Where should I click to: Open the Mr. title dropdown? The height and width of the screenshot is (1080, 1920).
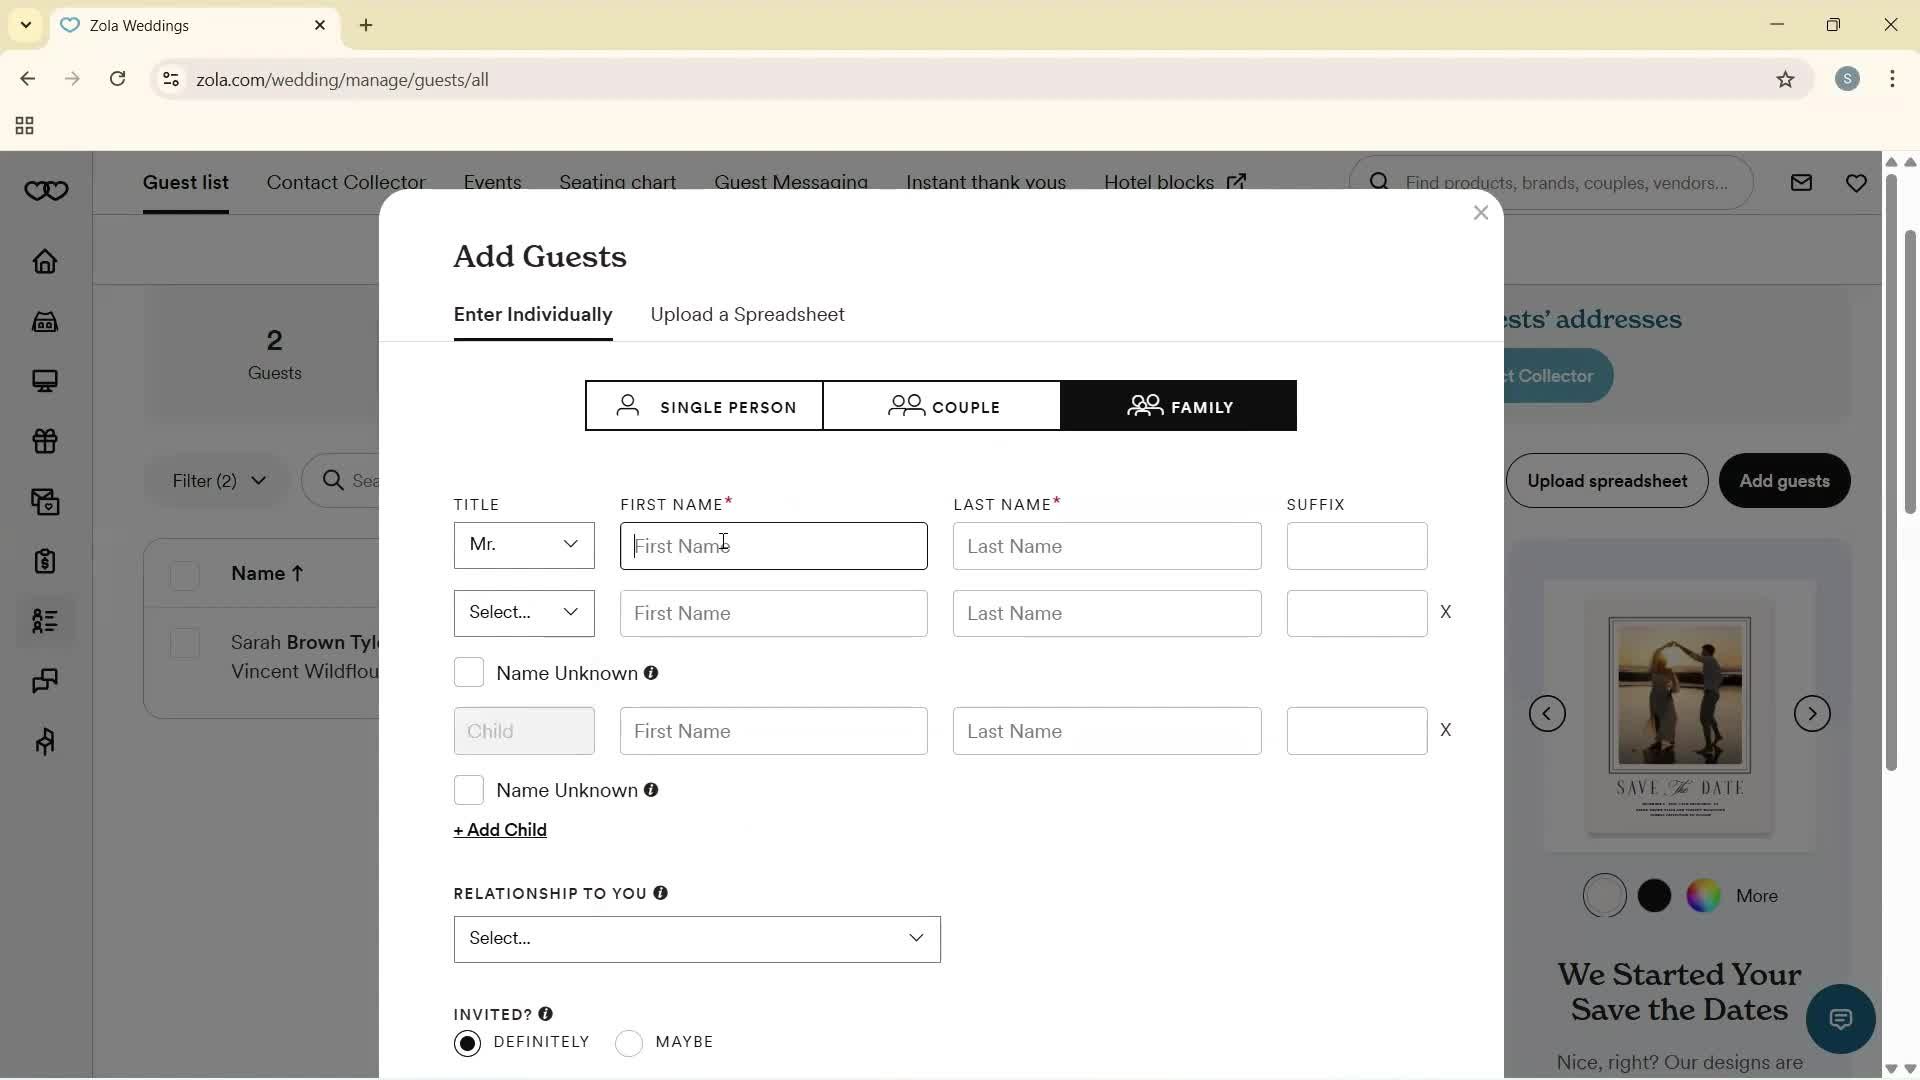click(523, 545)
